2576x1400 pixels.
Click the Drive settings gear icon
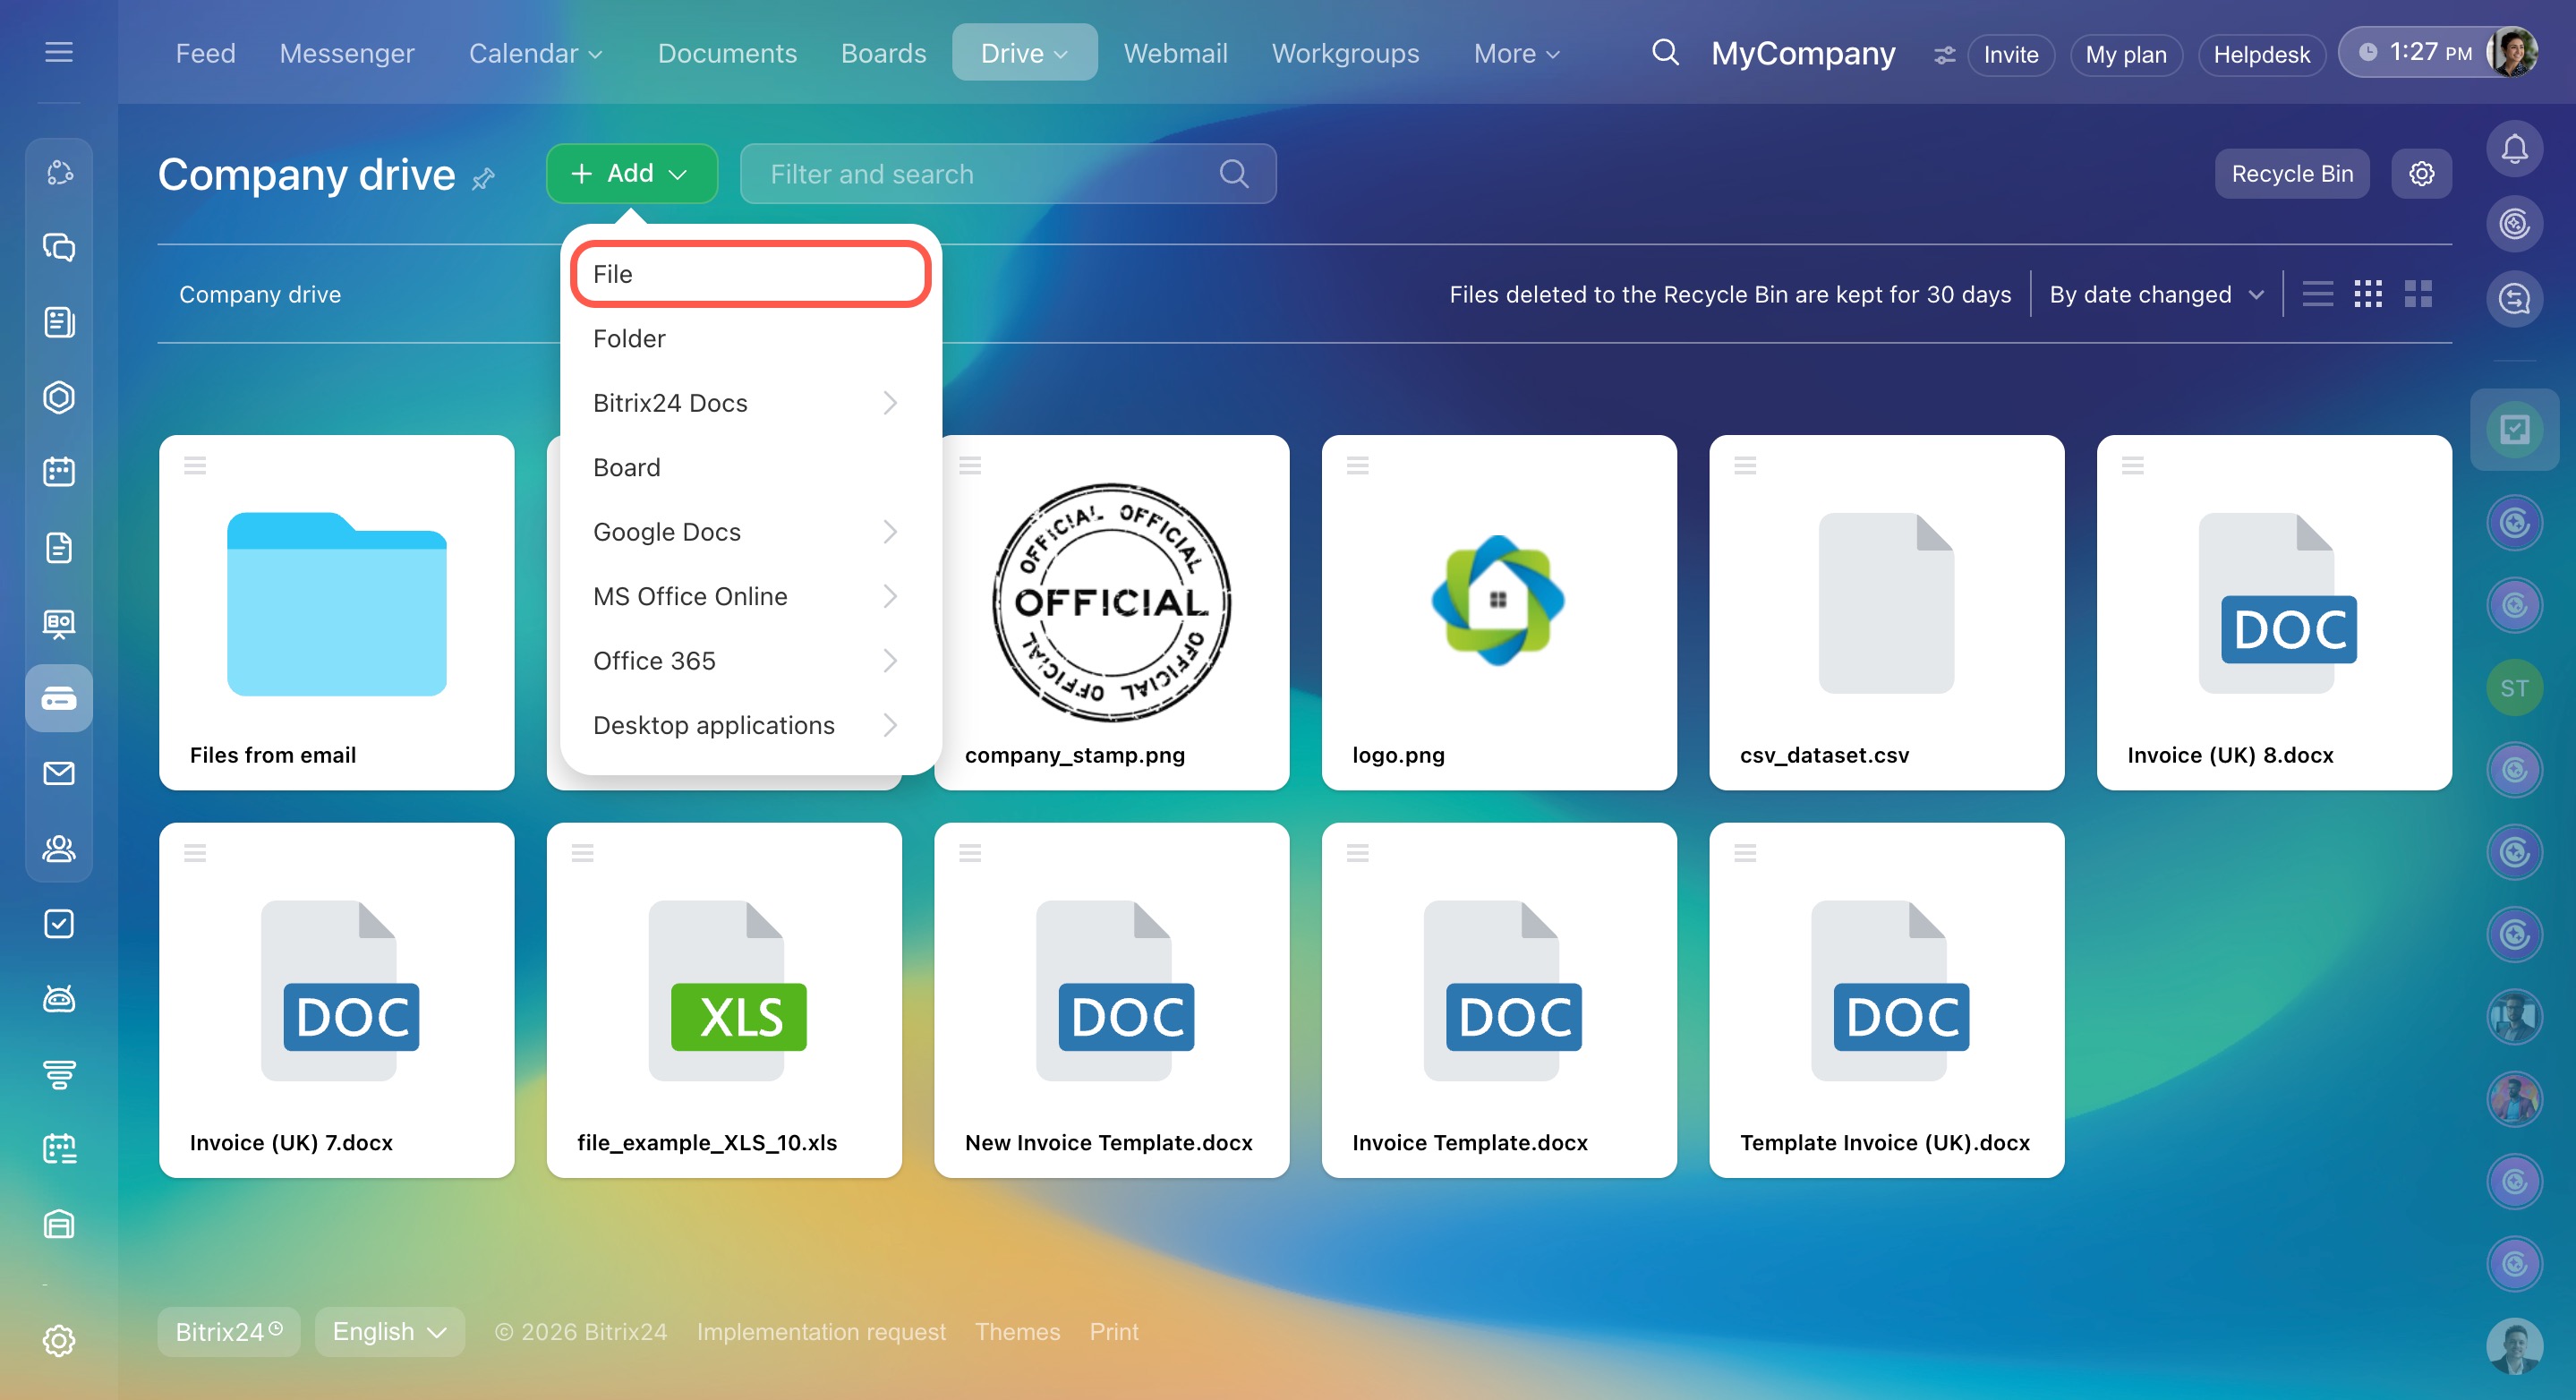tap(2420, 174)
